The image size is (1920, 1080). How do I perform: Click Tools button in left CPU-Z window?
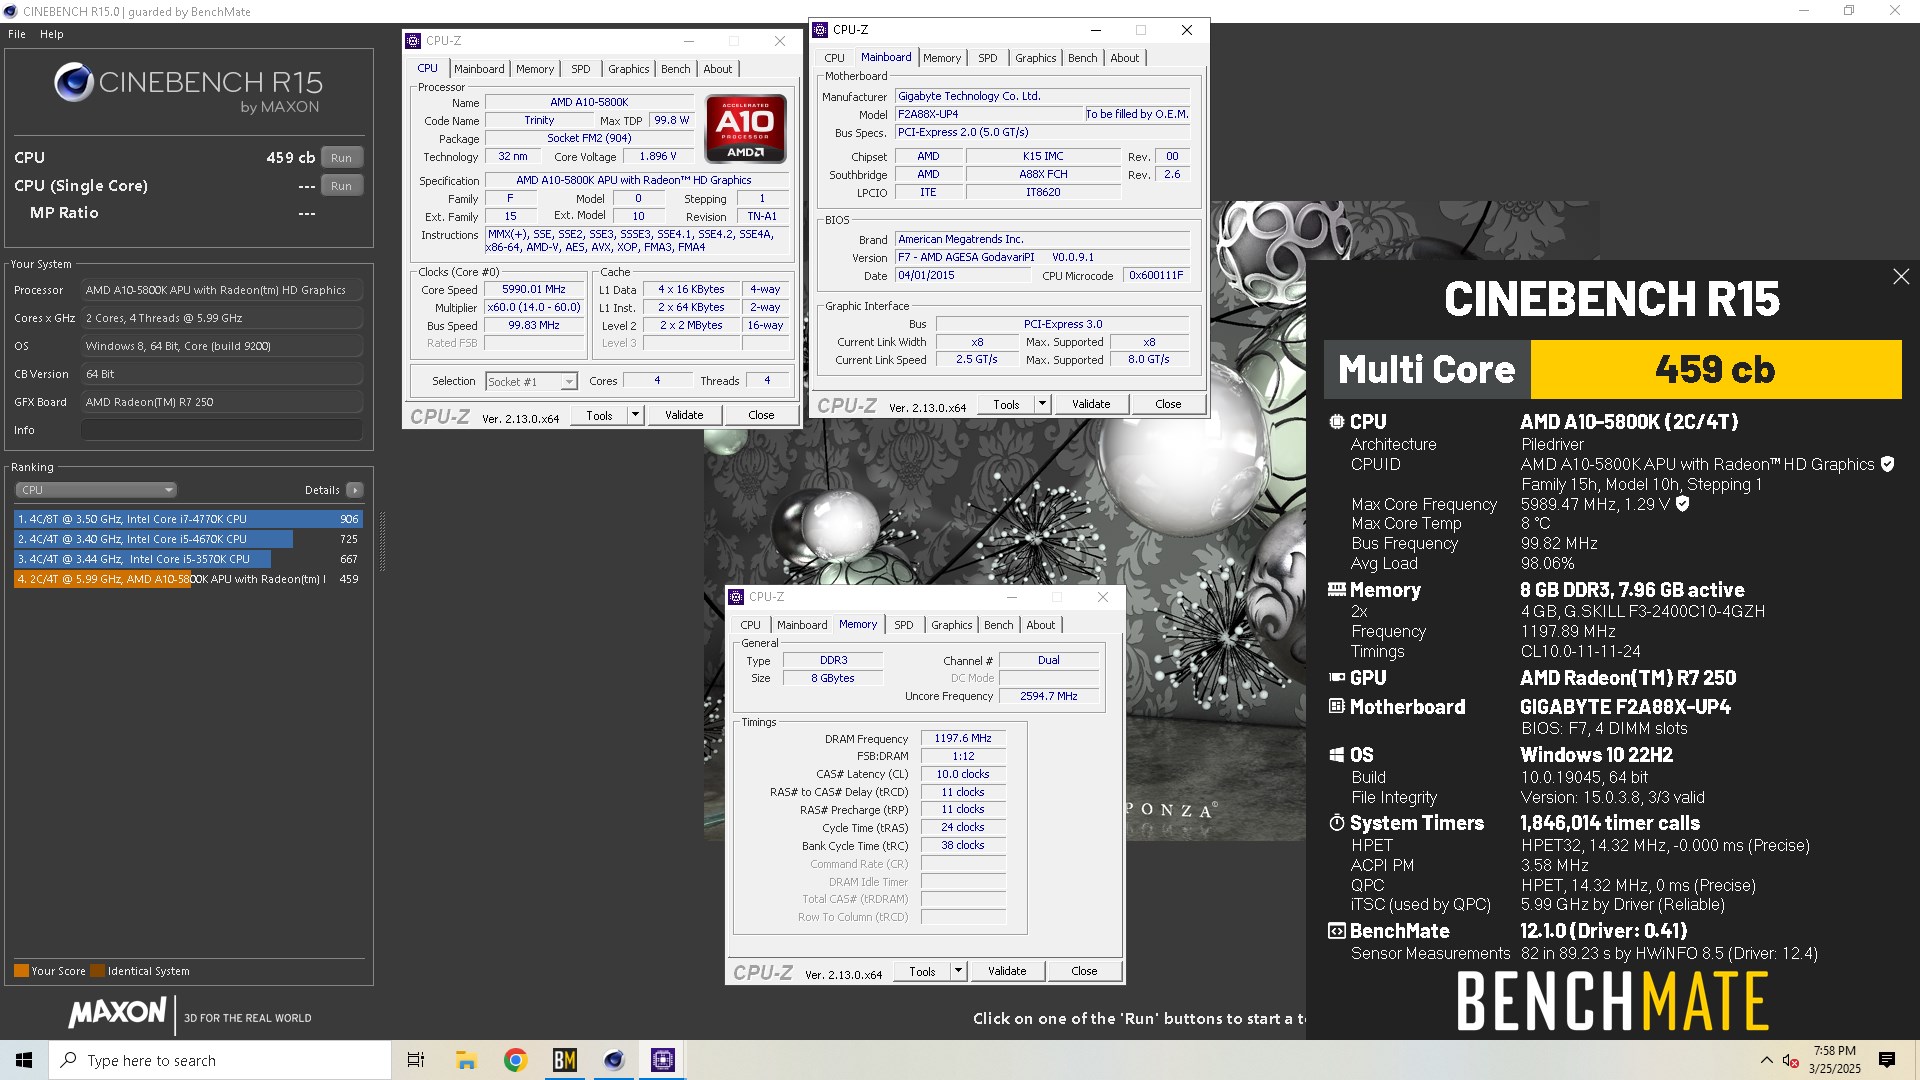[599, 416]
